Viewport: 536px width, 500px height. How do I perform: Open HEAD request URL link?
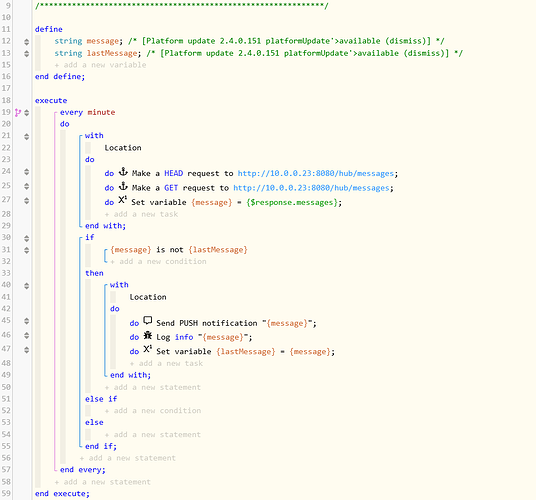click(x=316, y=174)
